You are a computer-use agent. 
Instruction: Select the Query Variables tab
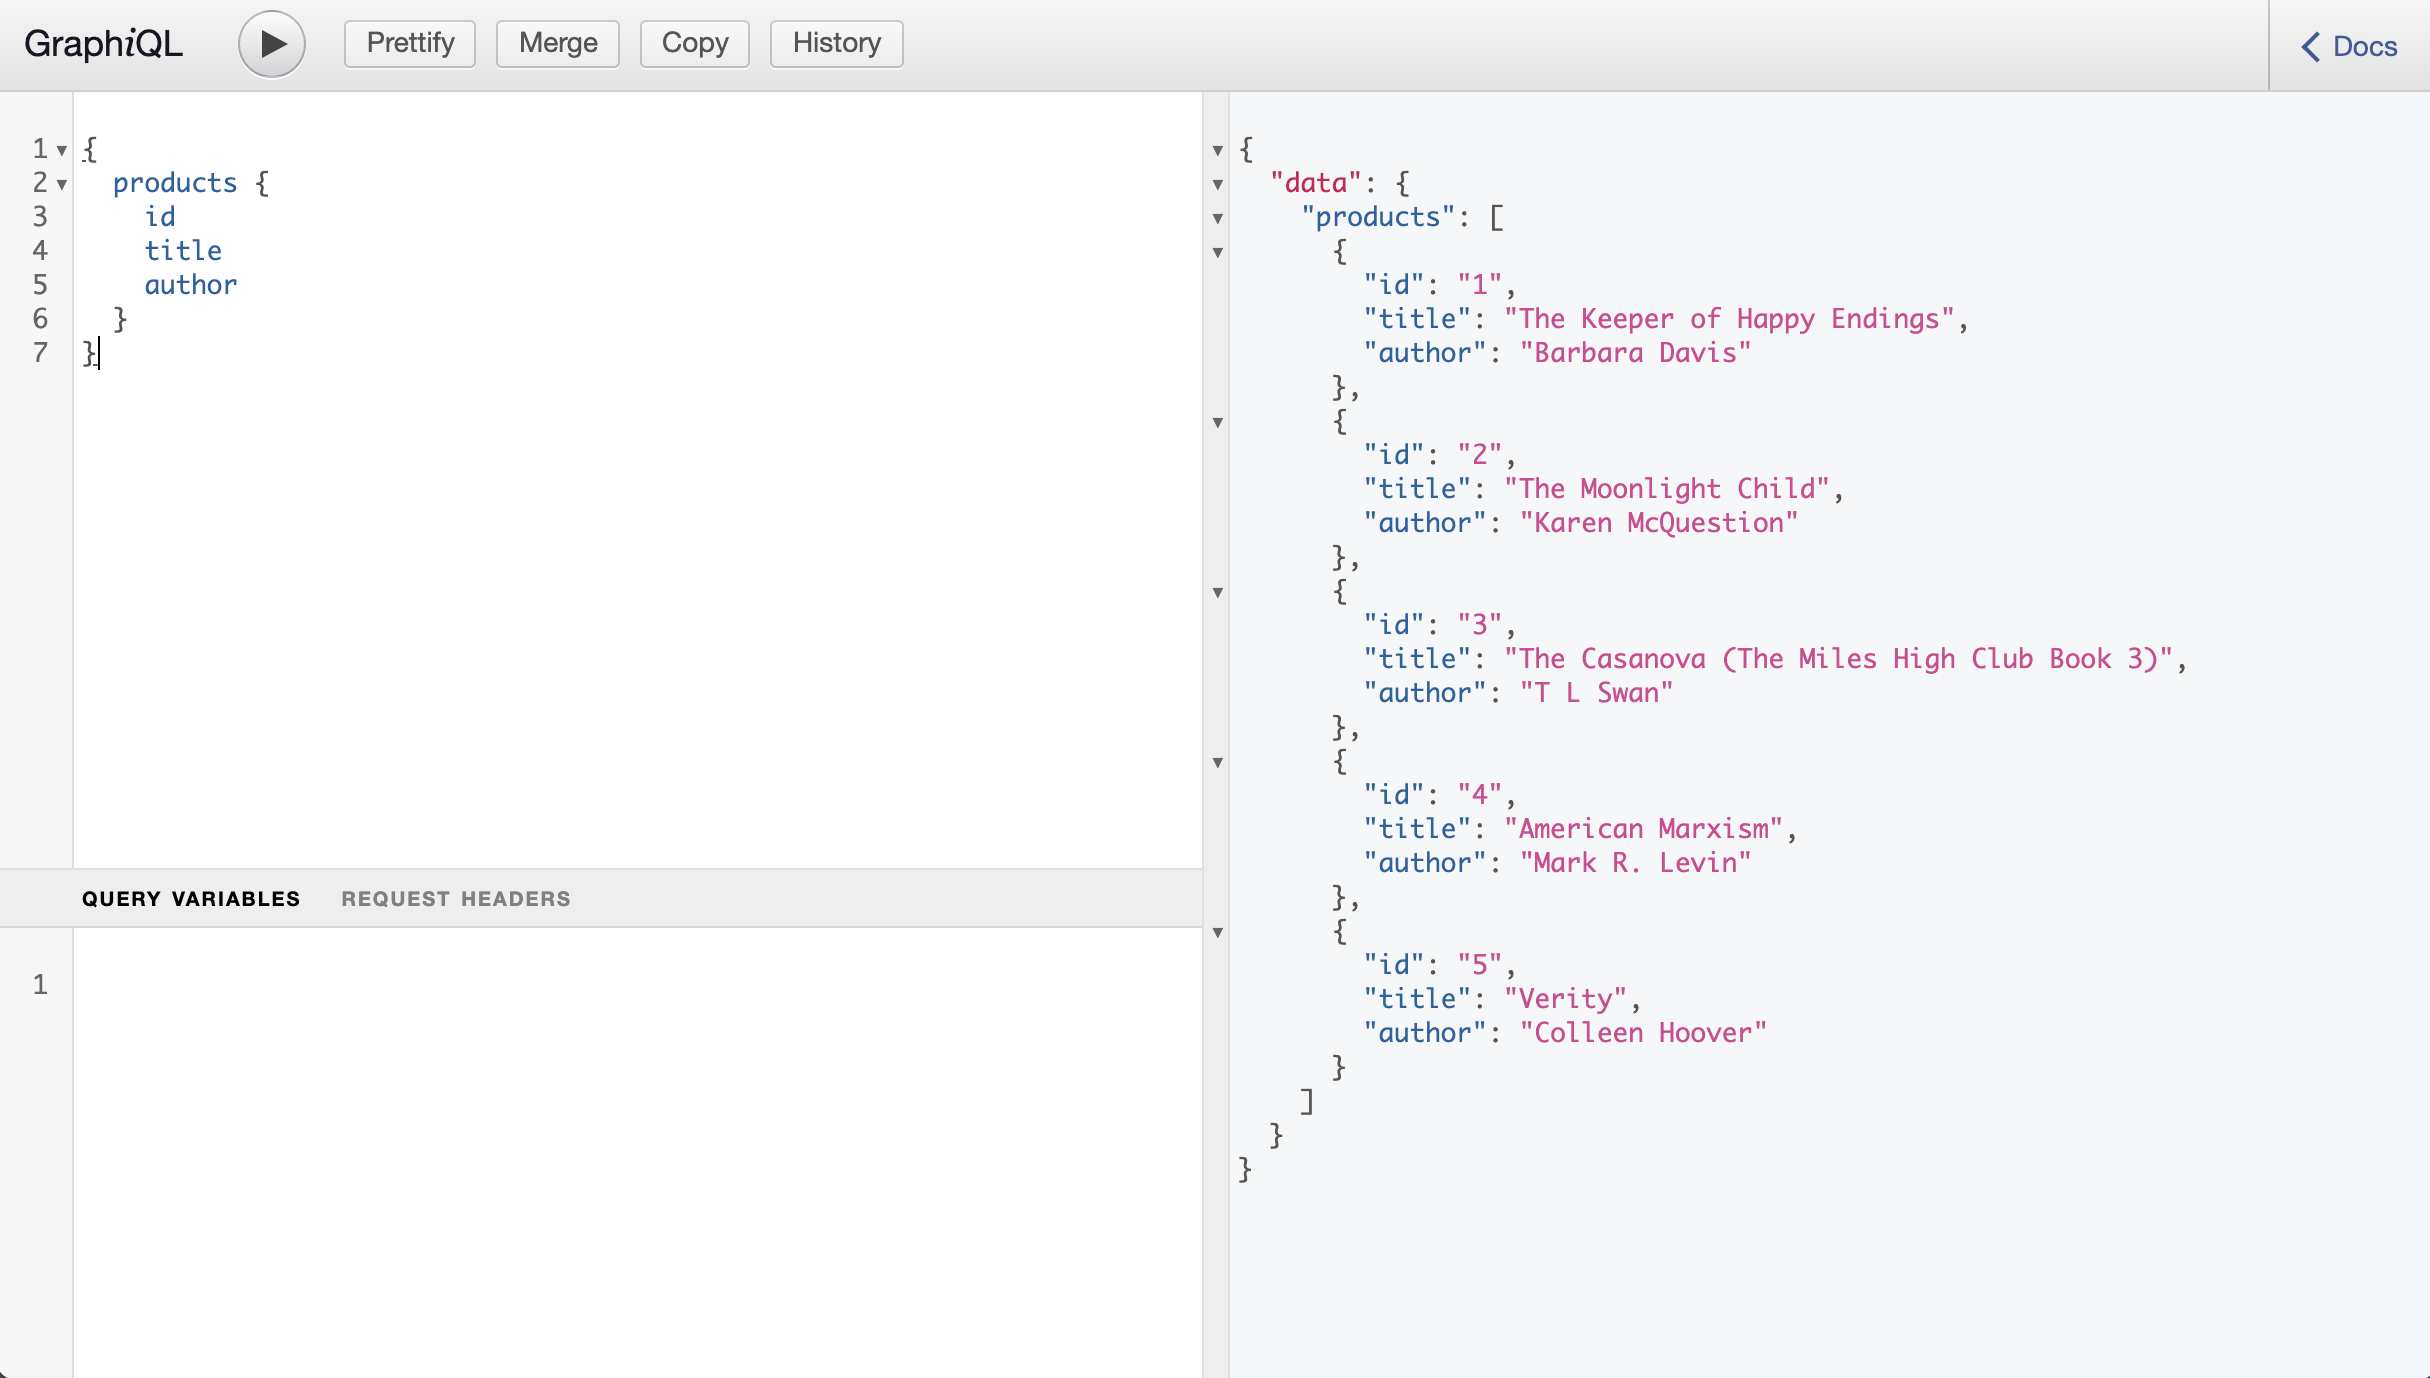(x=191, y=898)
